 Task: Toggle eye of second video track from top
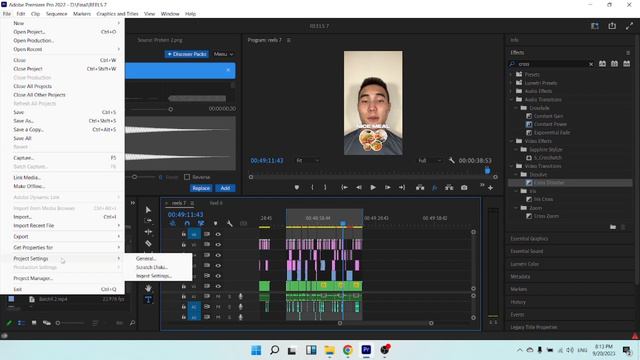[218, 244]
